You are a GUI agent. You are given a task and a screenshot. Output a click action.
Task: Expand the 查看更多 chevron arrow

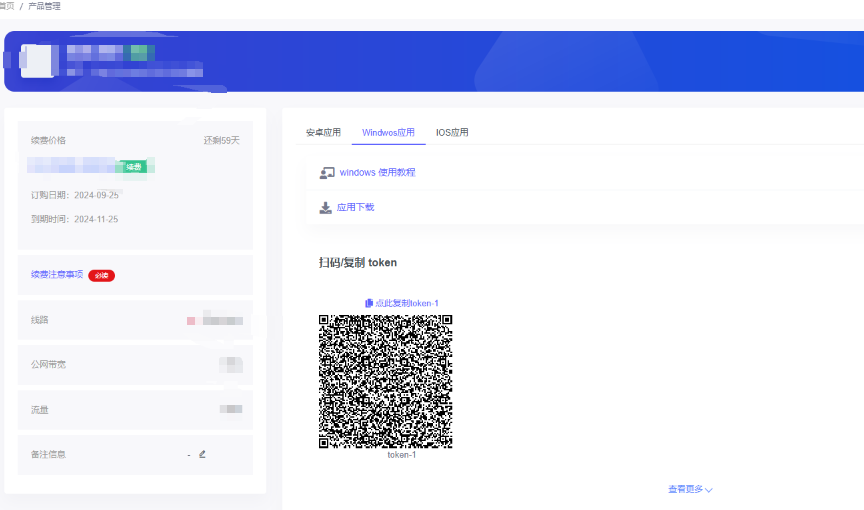tap(709, 490)
